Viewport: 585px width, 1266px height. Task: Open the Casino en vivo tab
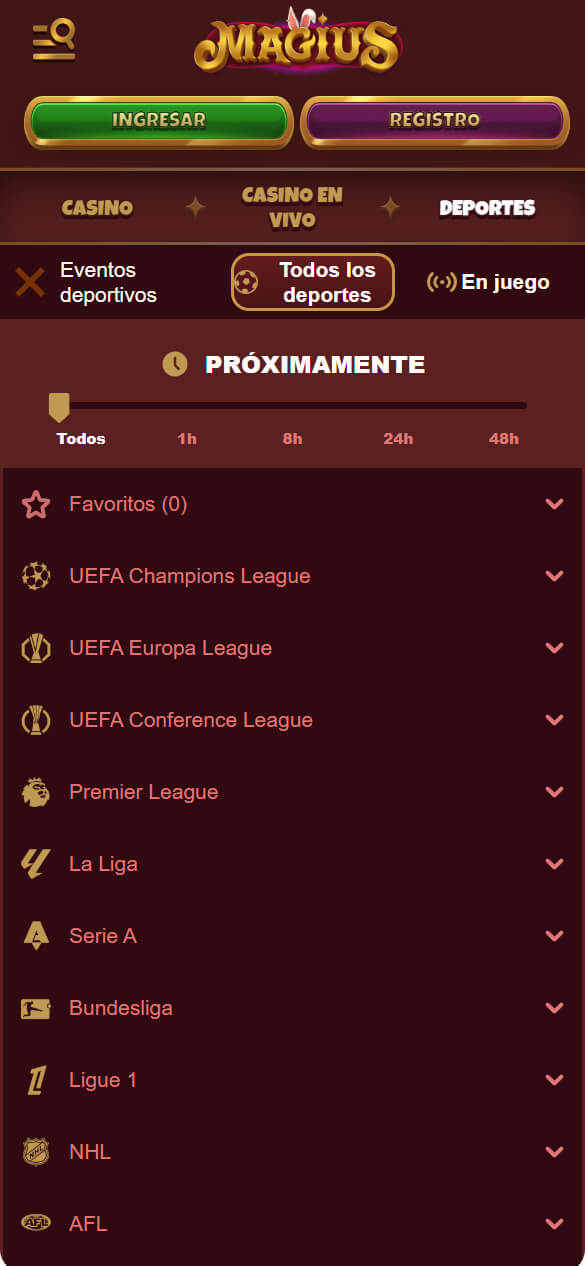point(292,208)
